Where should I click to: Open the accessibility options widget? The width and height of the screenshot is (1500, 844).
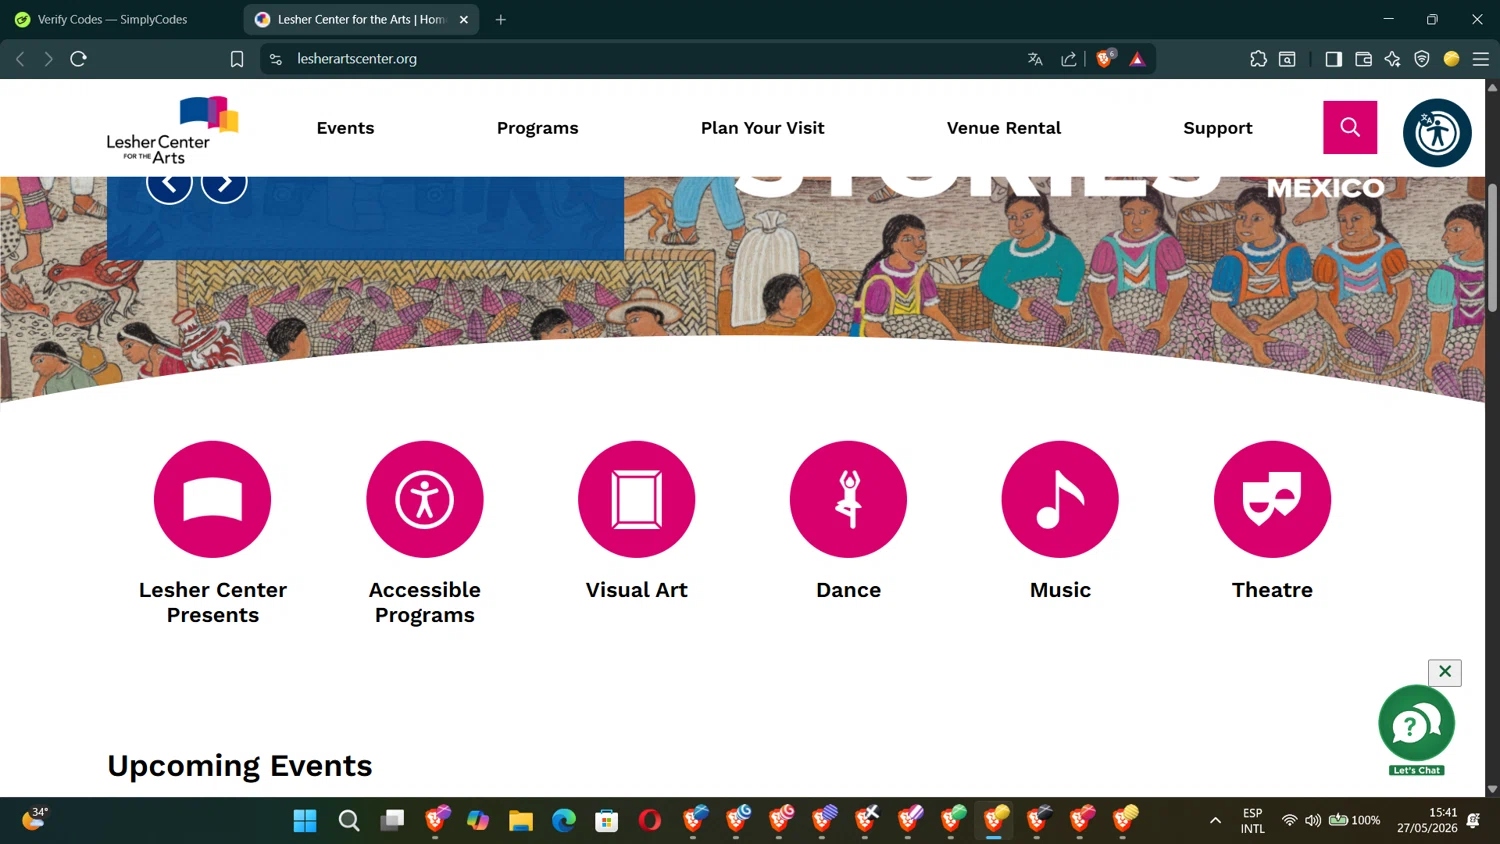click(1437, 132)
